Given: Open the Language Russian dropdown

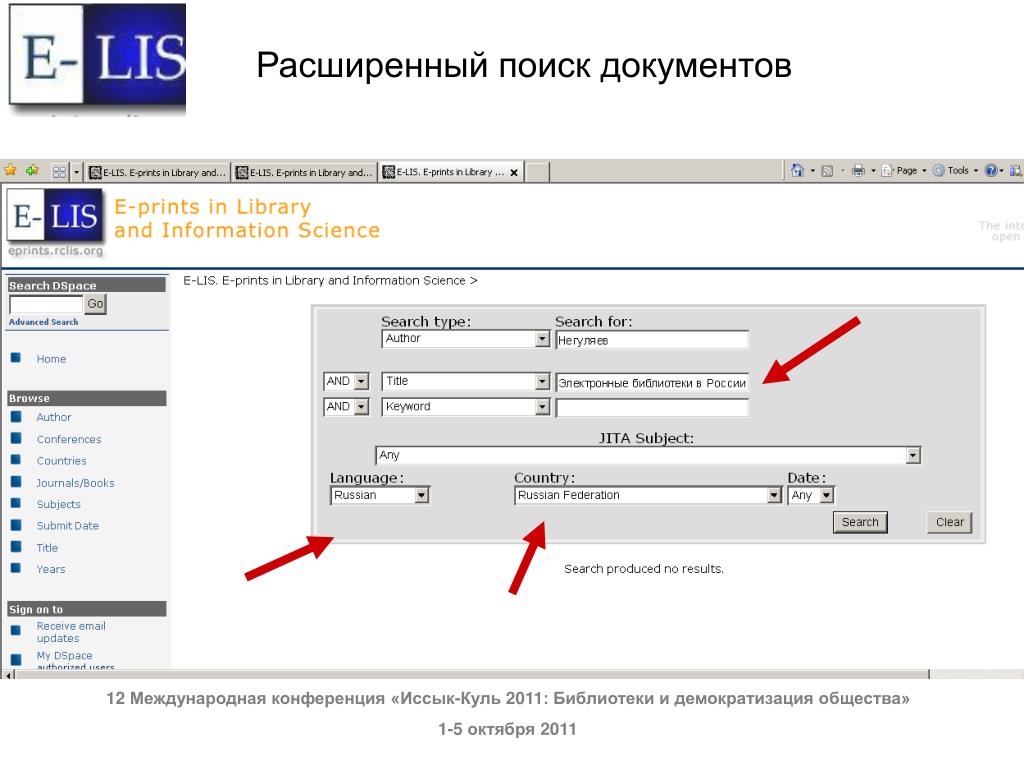Looking at the screenshot, I should 379,496.
